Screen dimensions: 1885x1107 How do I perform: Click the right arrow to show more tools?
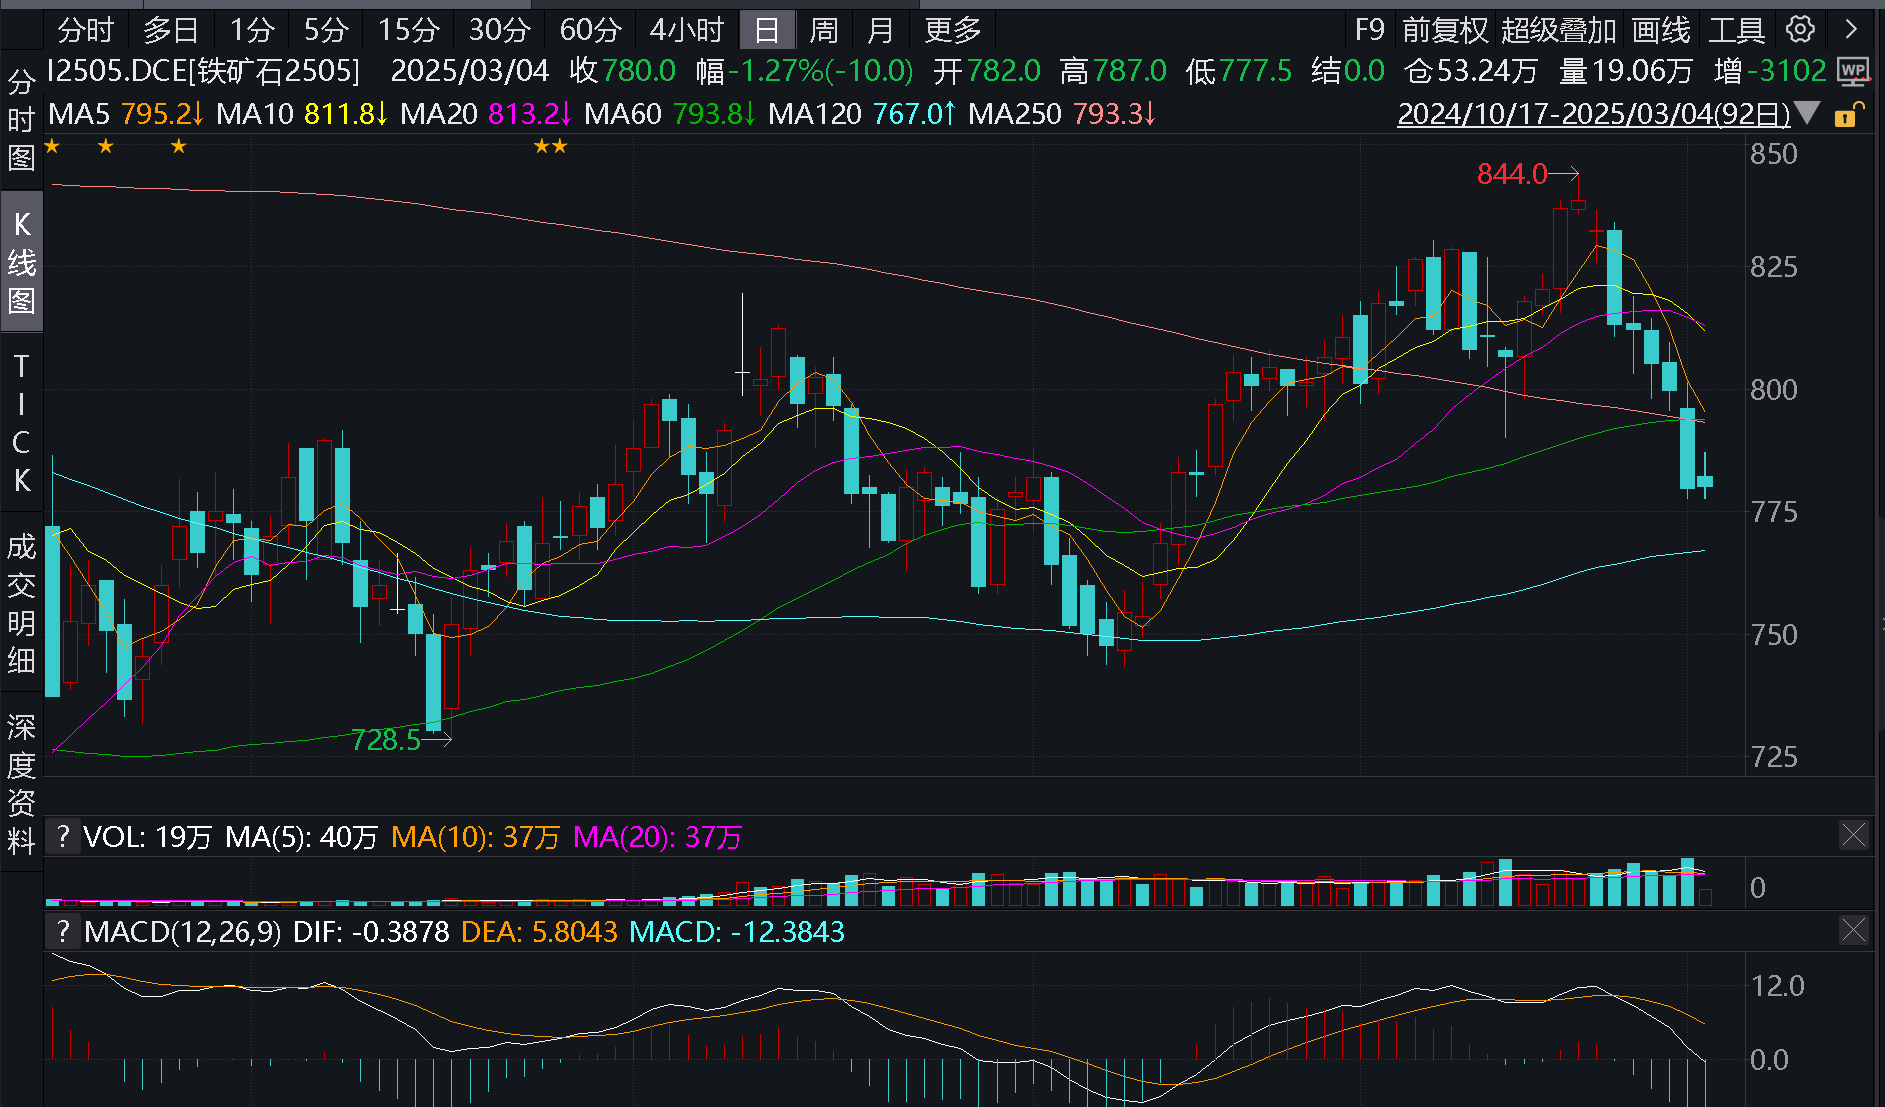pos(1851,30)
